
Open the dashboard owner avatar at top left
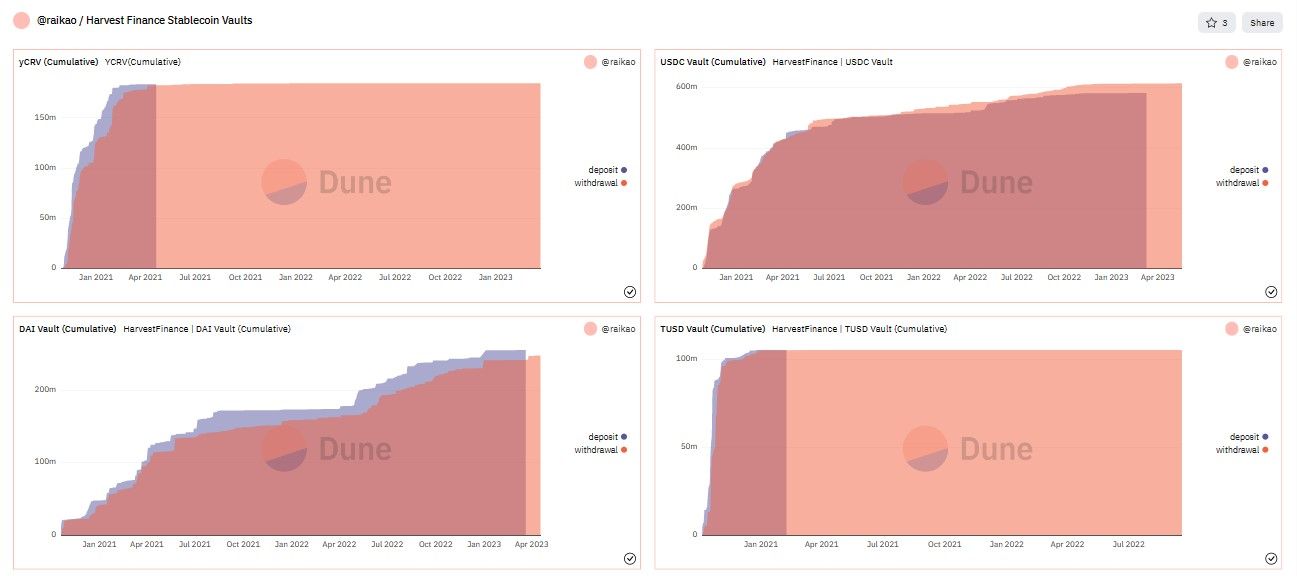click(x=21, y=20)
